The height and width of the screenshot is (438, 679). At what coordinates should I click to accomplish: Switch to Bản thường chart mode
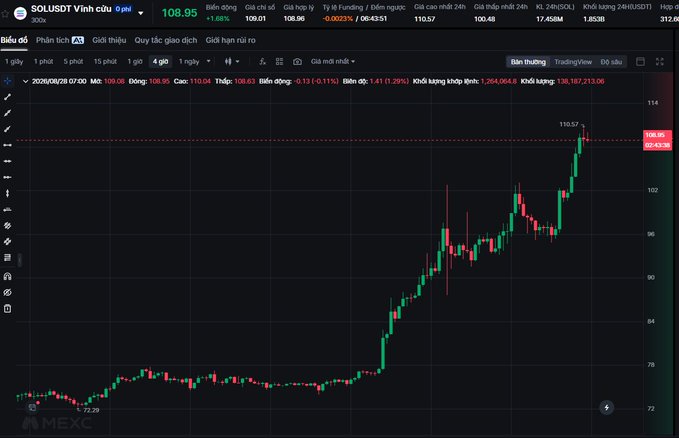coord(528,62)
